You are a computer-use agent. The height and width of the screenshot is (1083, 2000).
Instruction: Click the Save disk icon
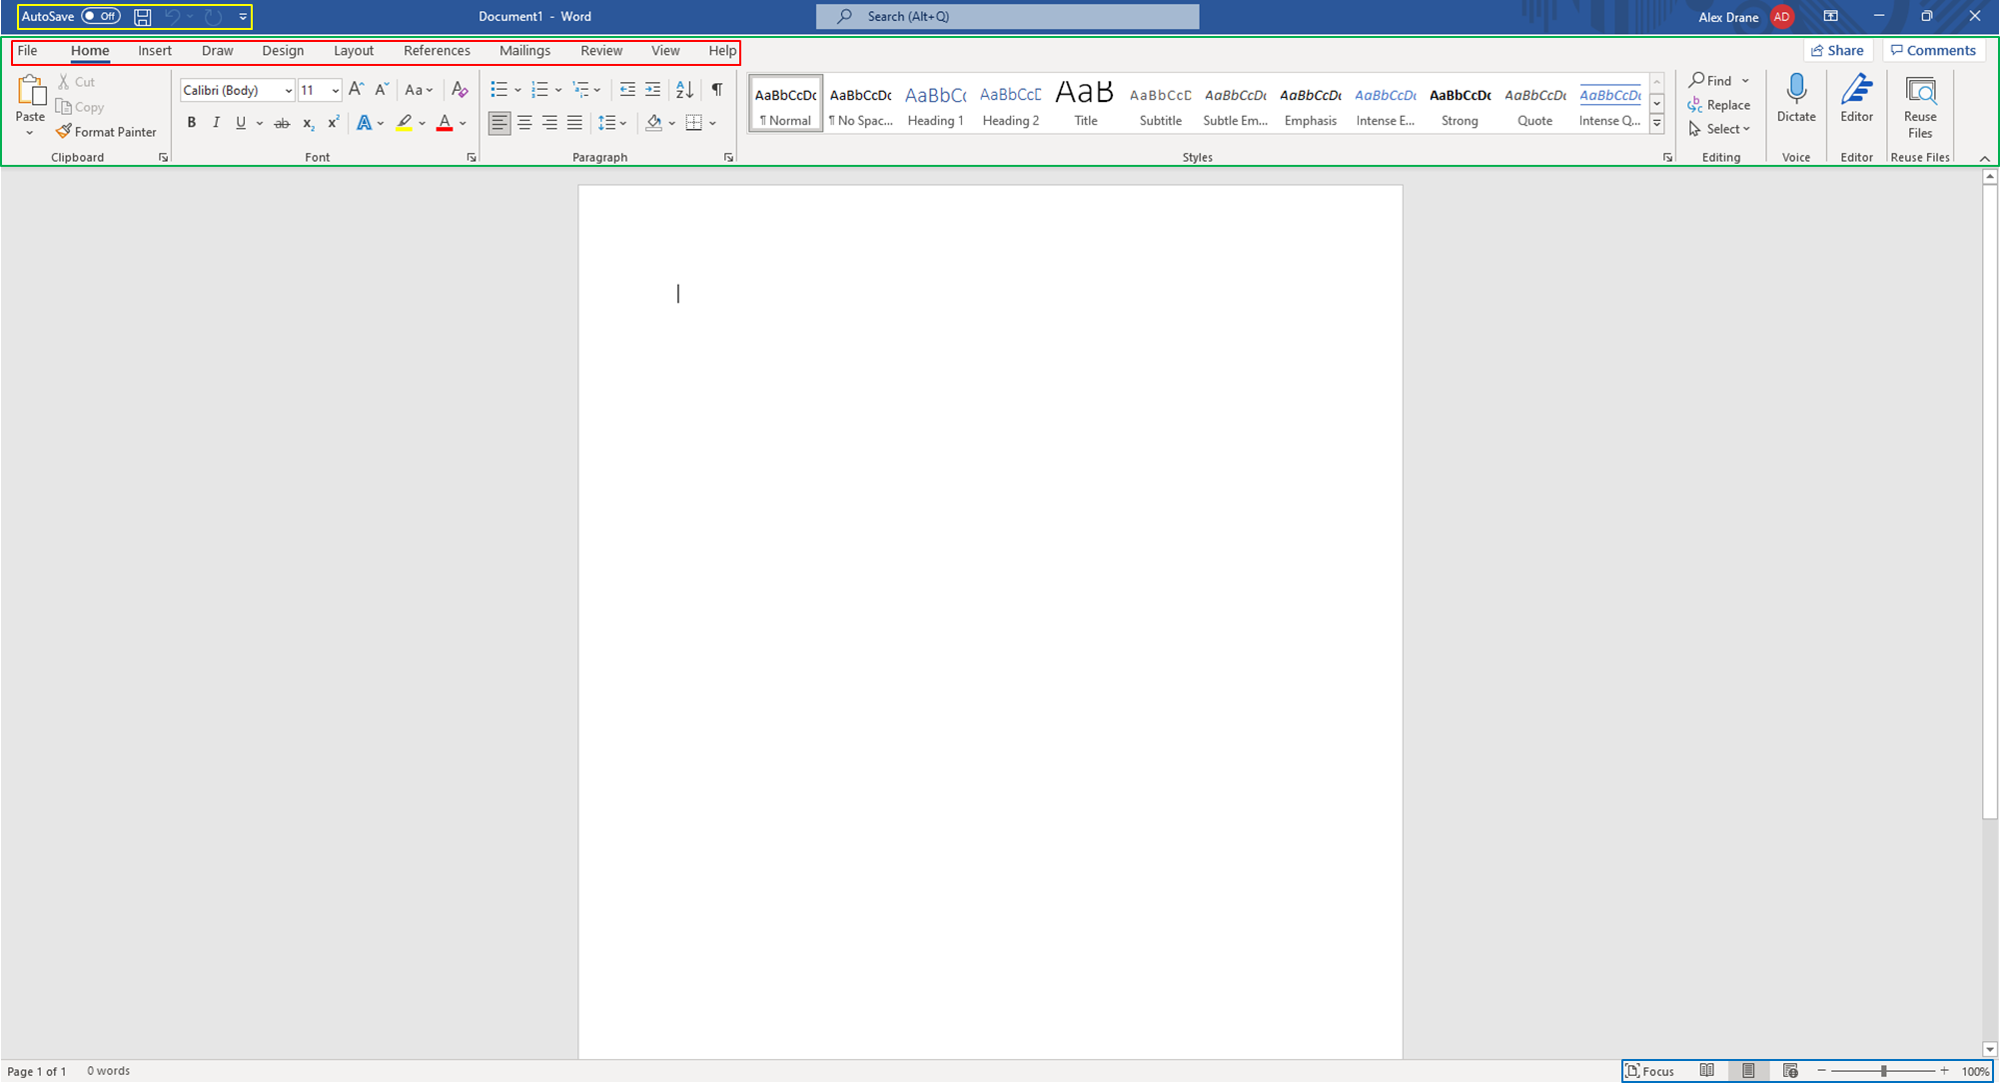pyautogui.click(x=142, y=17)
